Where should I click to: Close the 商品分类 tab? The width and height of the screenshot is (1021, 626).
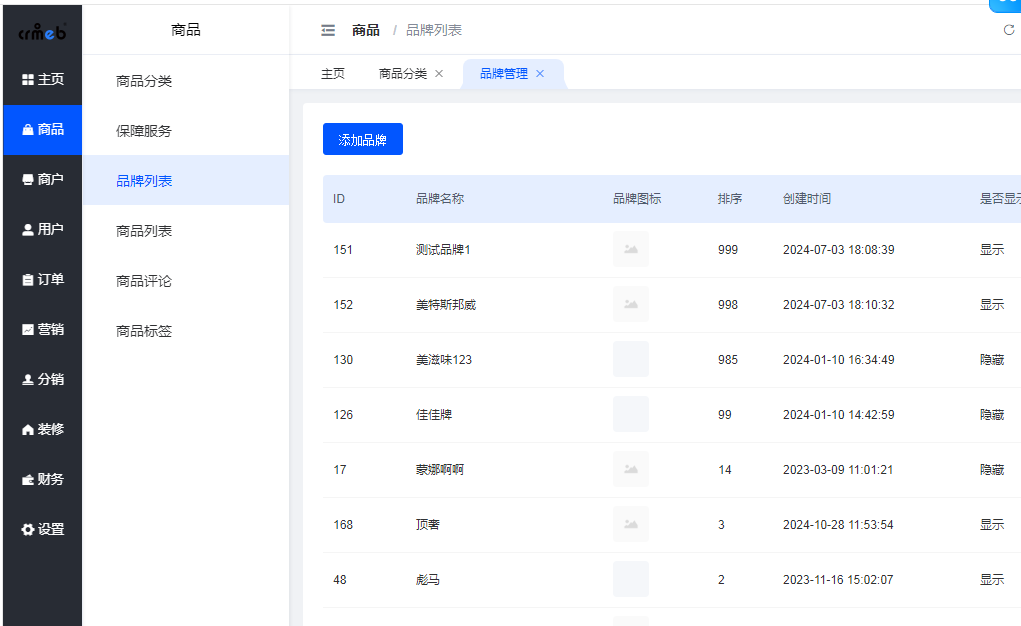439,74
